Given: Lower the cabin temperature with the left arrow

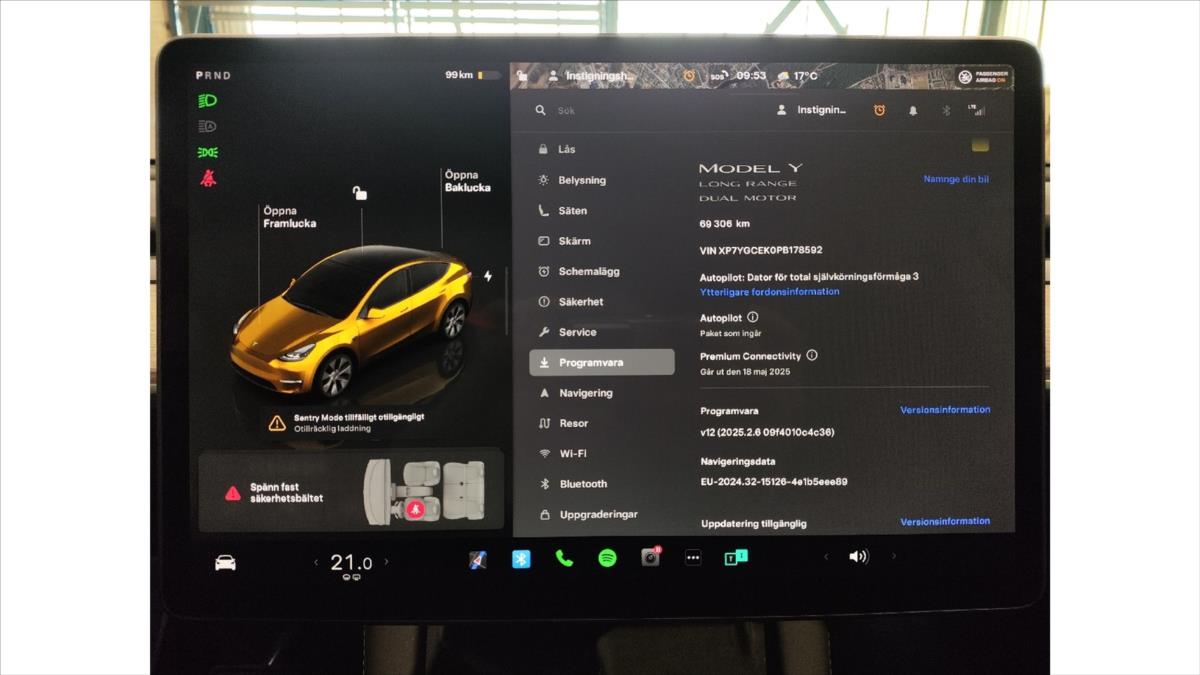Looking at the screenshot, I should point(316,562).
